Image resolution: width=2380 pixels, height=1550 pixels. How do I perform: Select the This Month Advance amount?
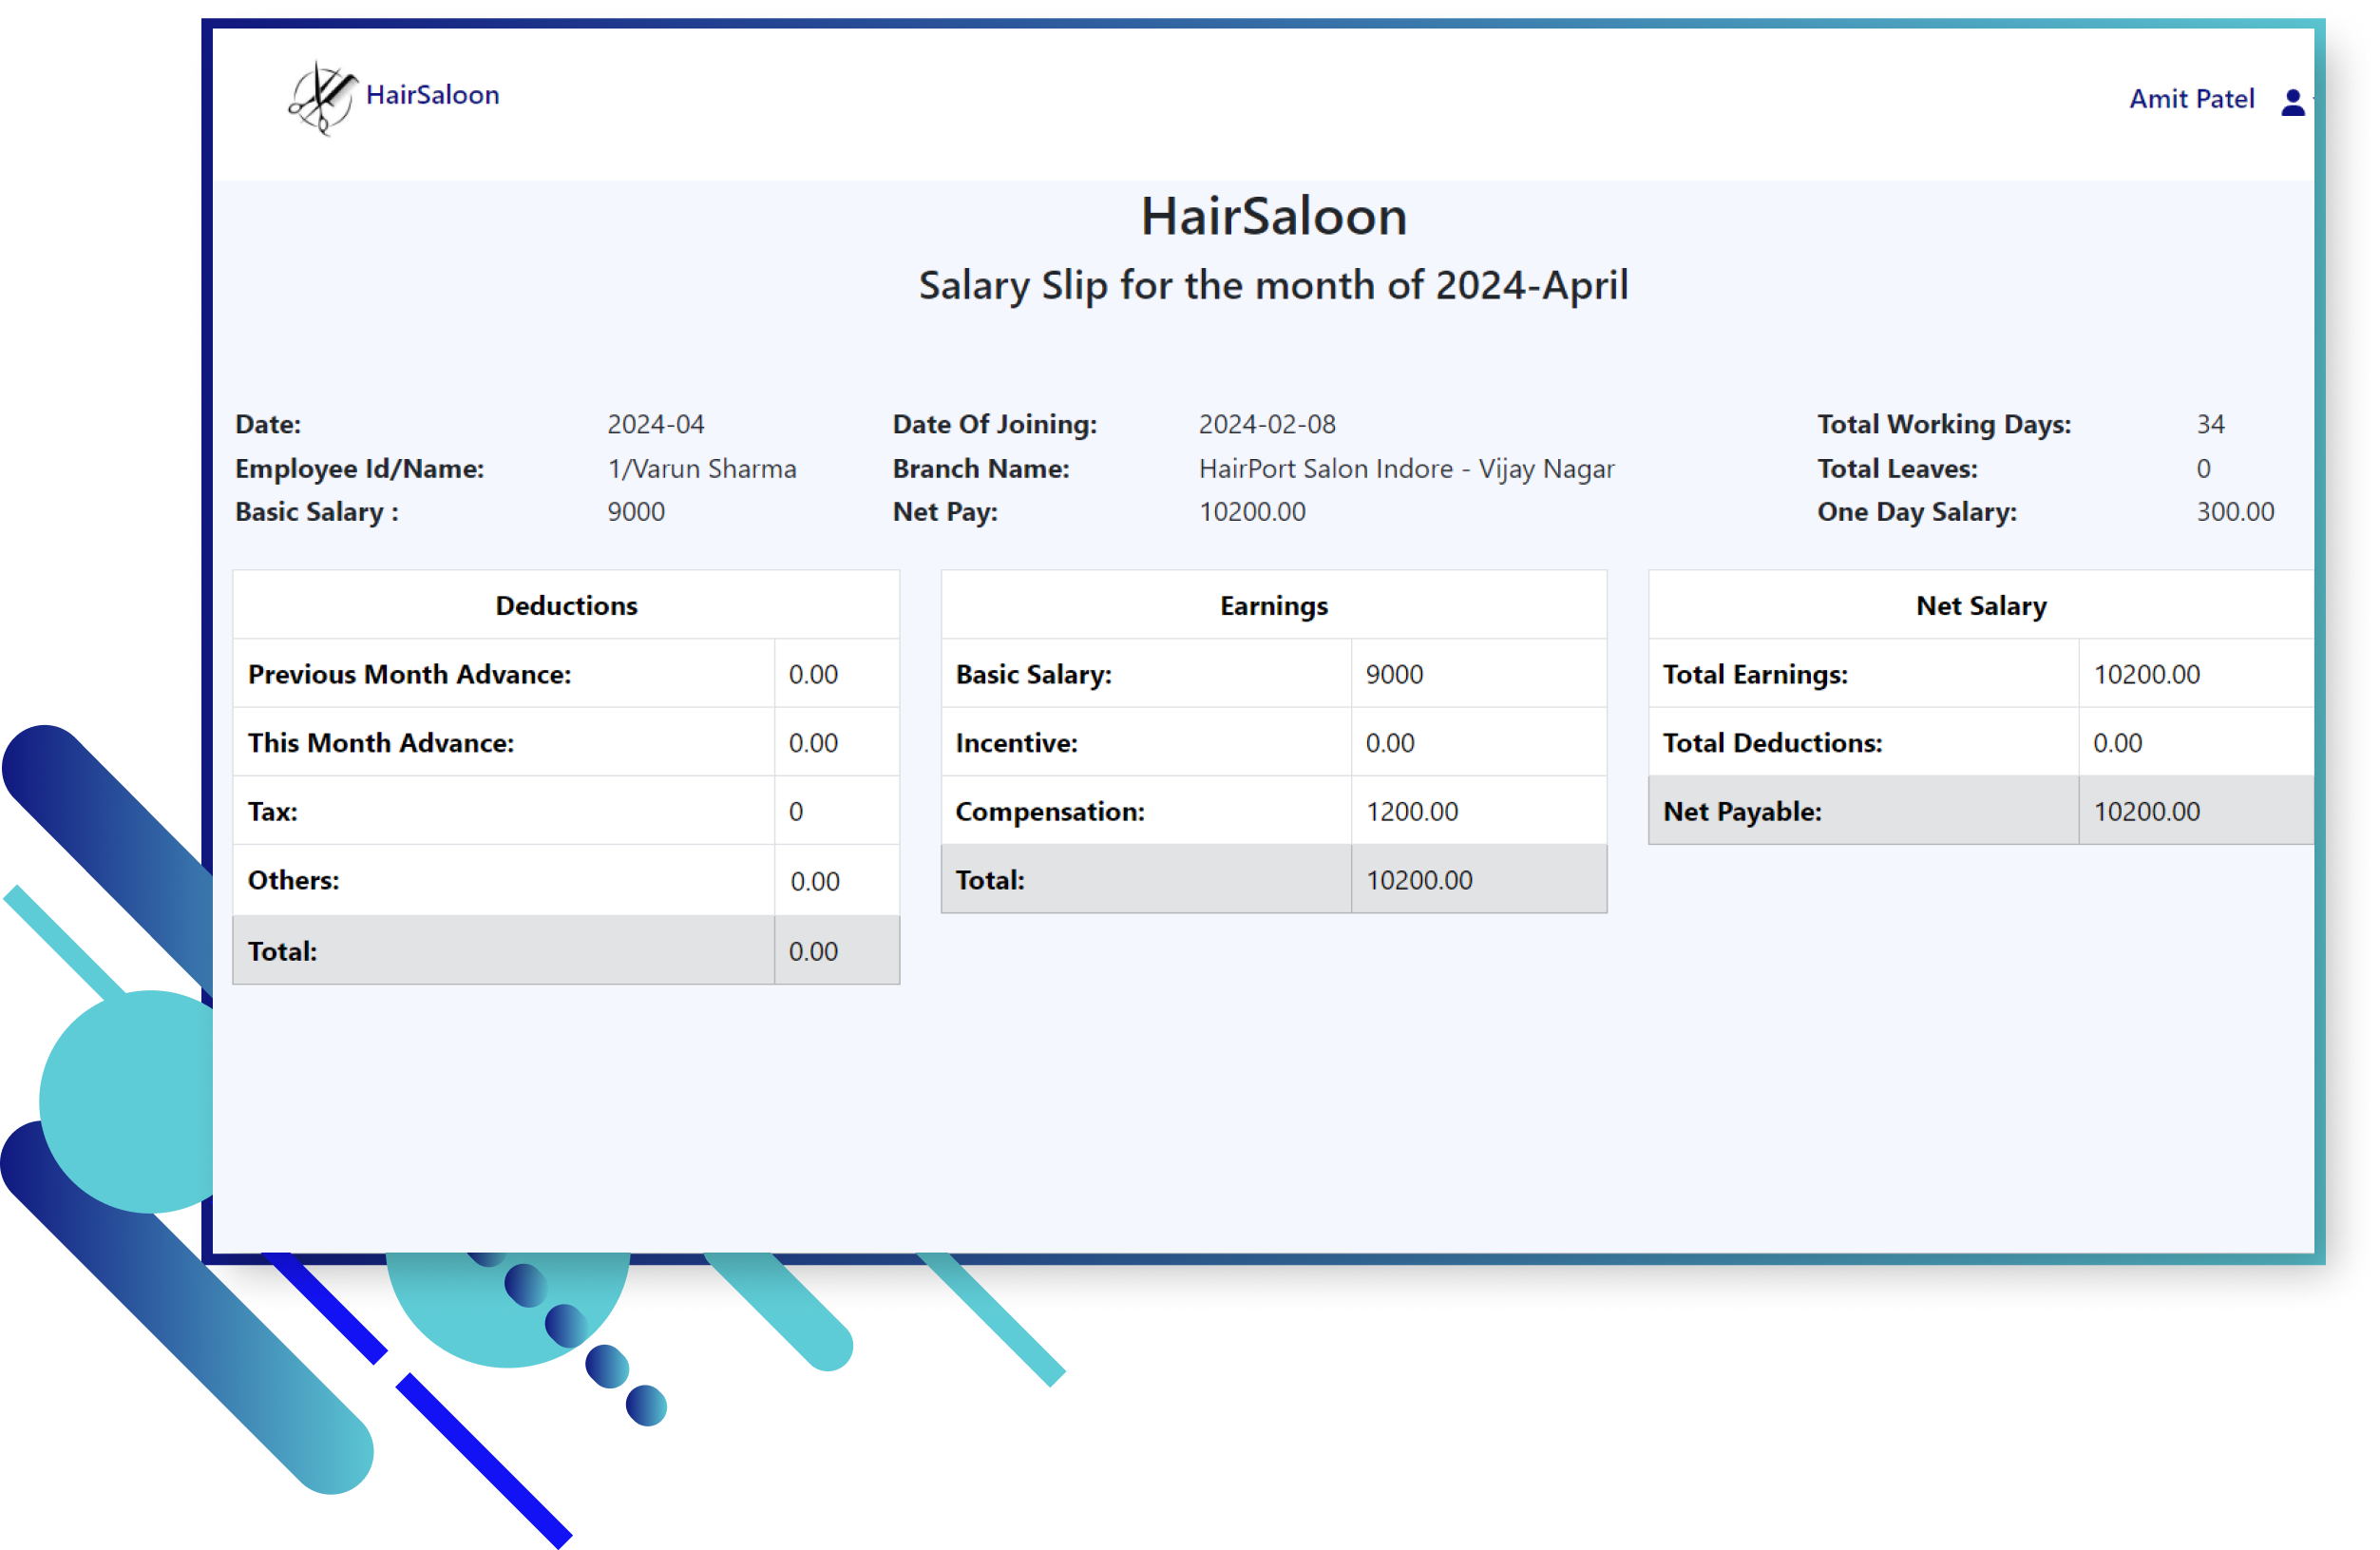[x=813, y=743]
